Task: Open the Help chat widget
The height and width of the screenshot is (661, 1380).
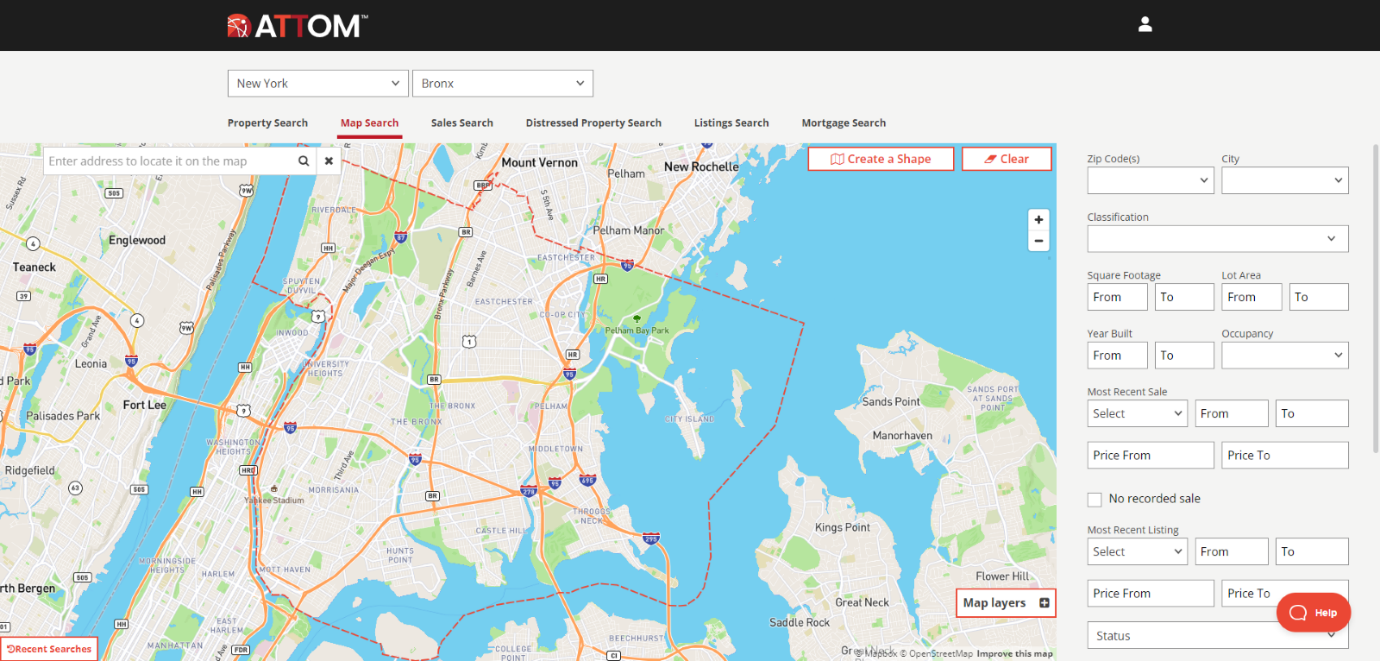Action: 1312,612
